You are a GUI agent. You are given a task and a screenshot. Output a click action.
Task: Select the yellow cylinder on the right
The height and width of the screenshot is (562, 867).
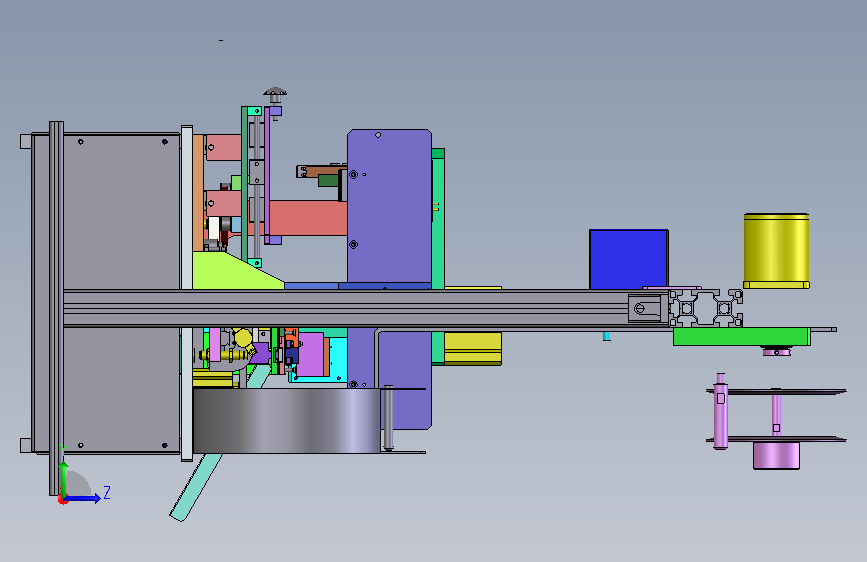pos(776,251)
